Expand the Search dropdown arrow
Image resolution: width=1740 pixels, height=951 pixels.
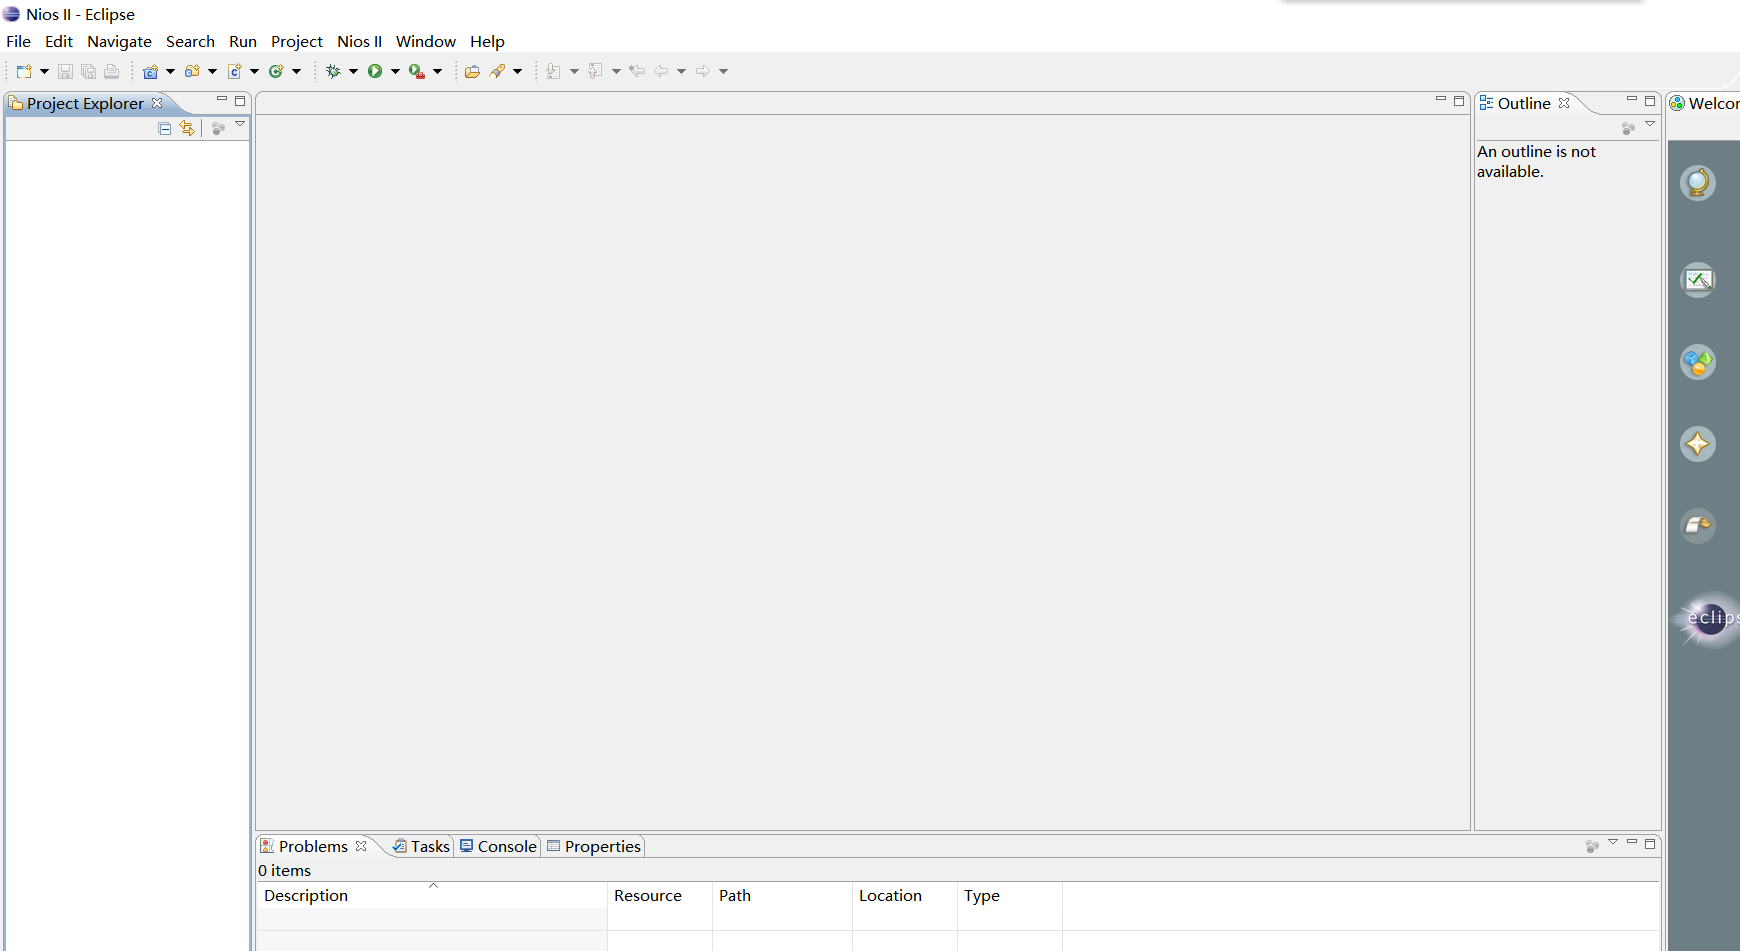[517, 71]
